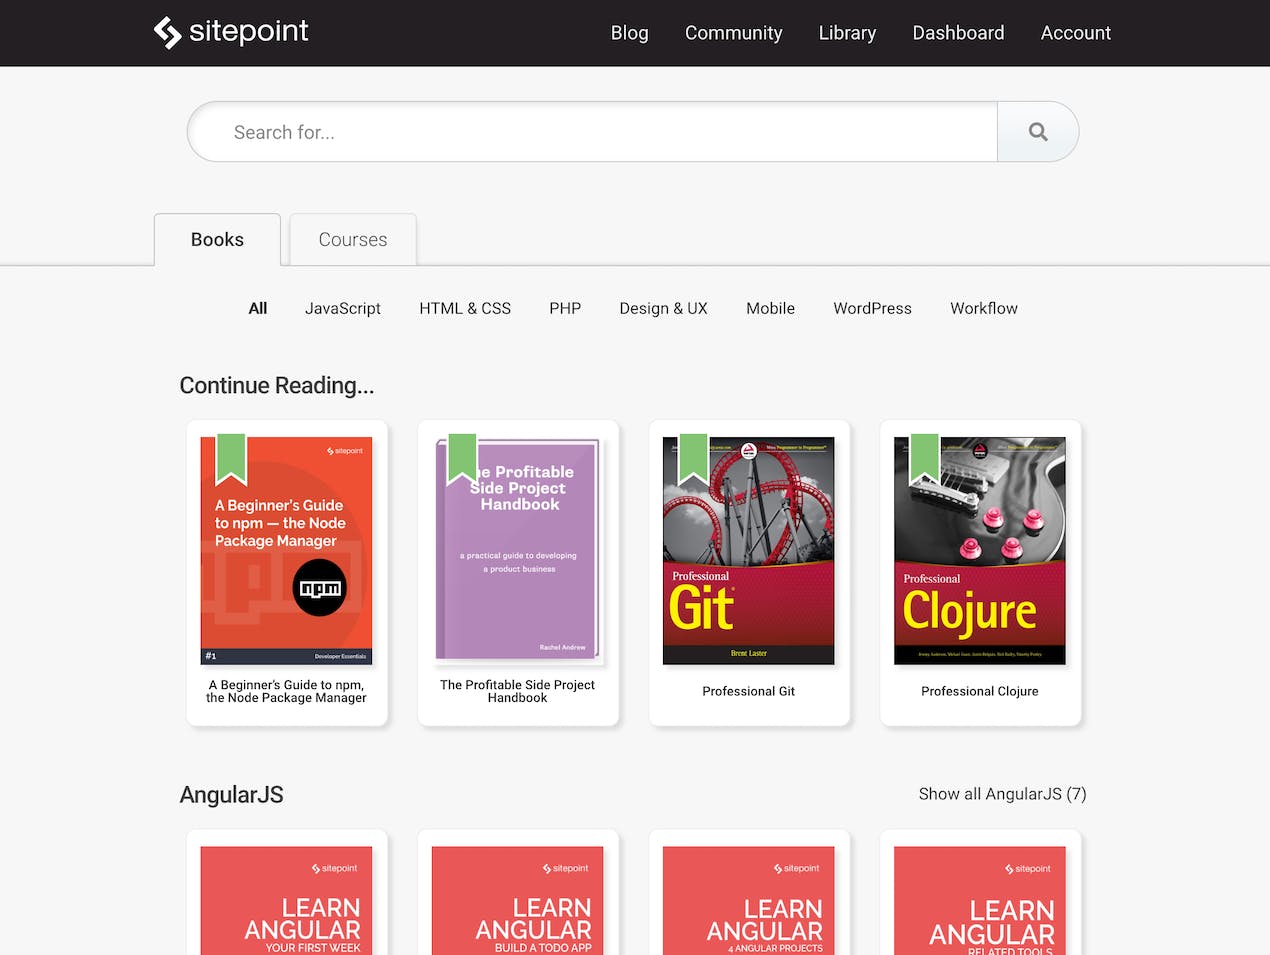Open the Community navigation link
This screenshot has width=1270, height=955.
(734, 33)
